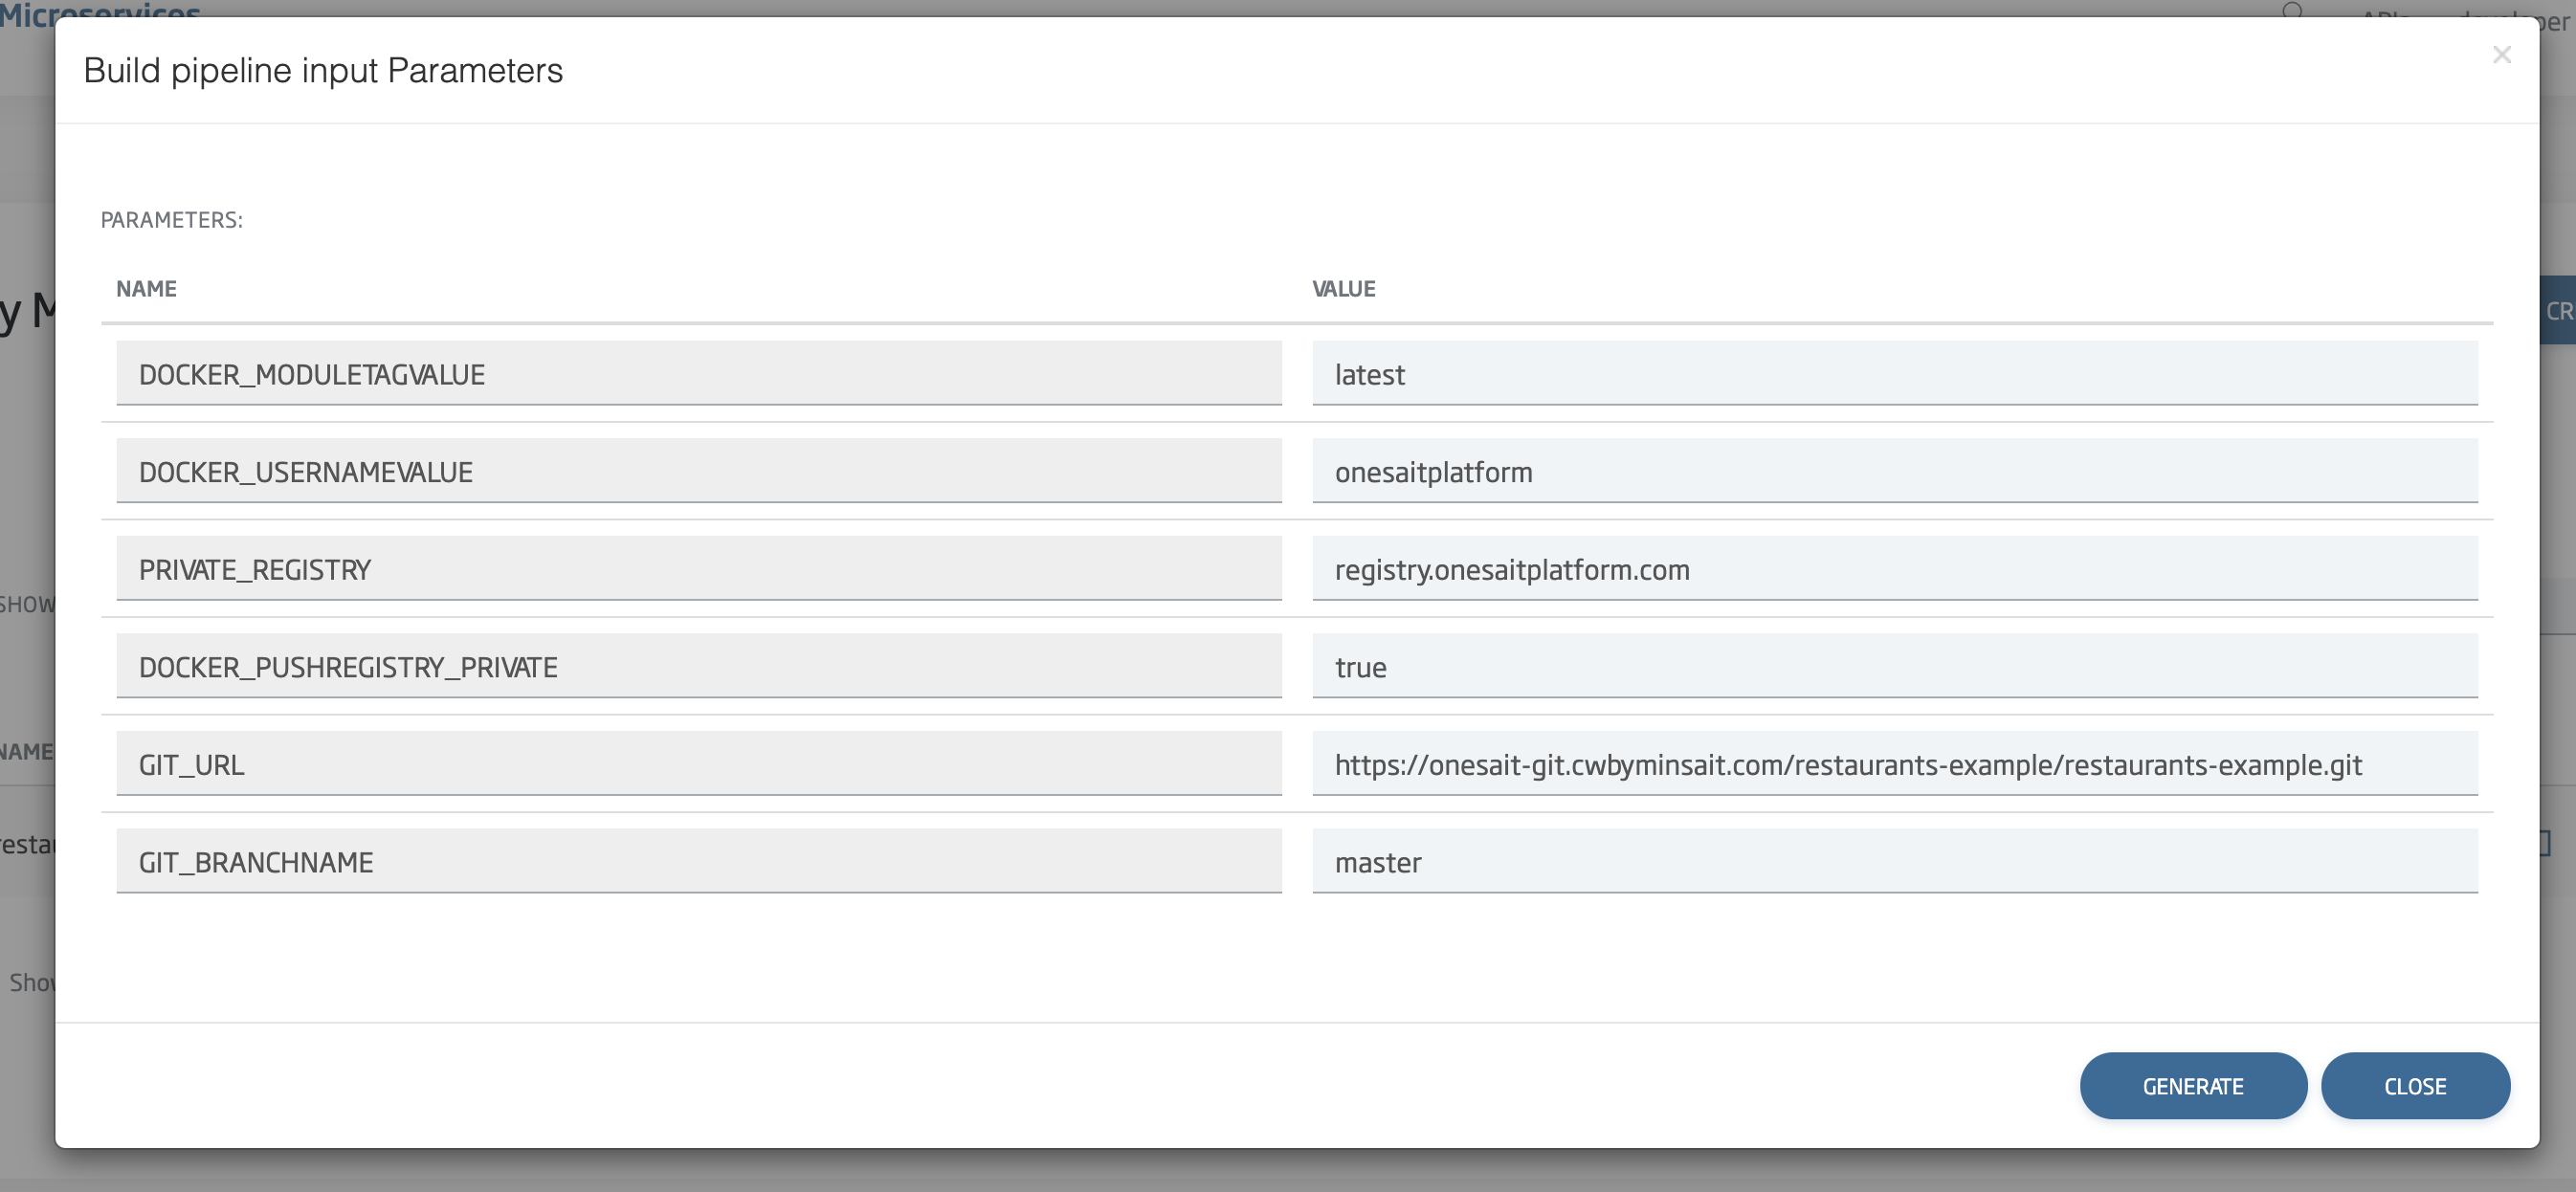Focus the 'true' value field

point(1894,666)
